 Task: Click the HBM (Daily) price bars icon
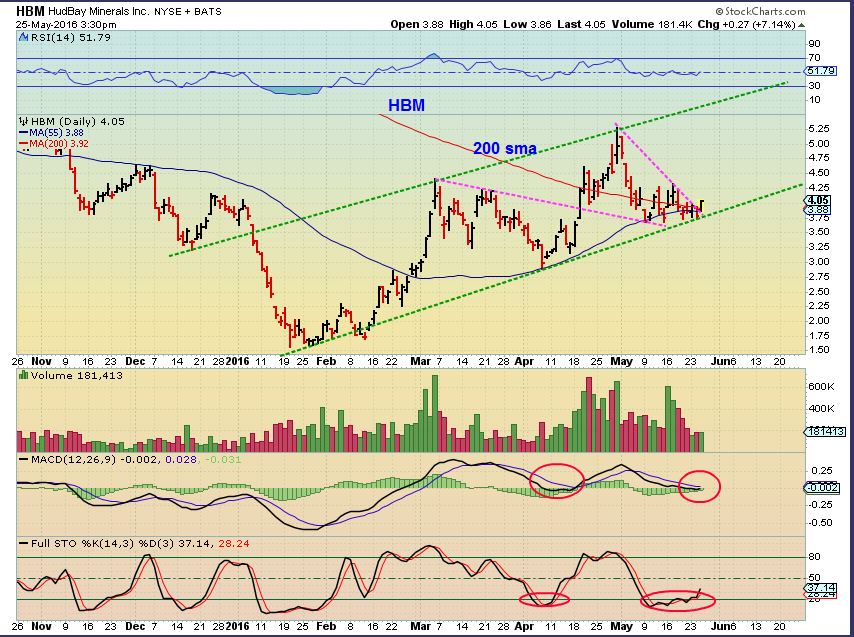pyautogui.click(x=23, y=121)
